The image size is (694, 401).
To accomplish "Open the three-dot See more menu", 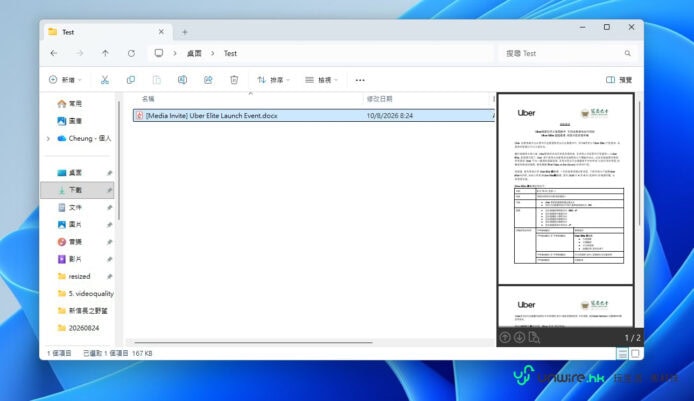I will pos(360,80).
